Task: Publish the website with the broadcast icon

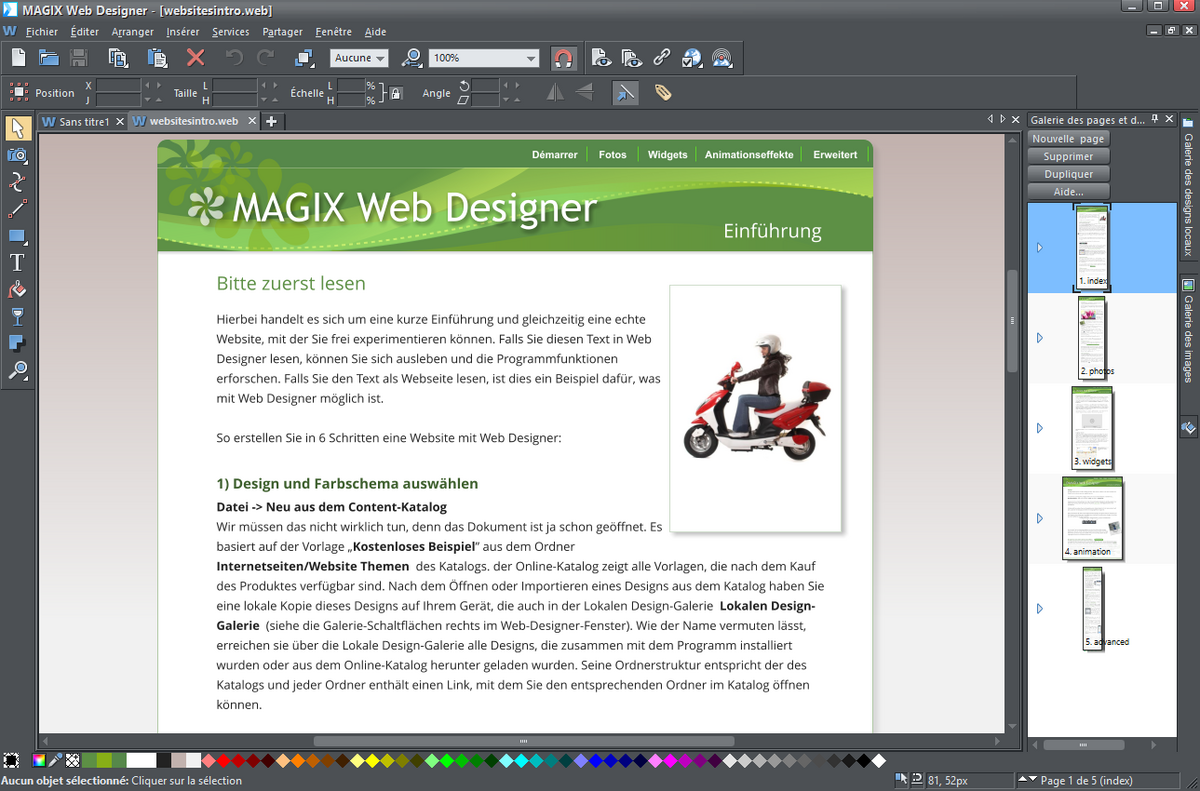Action: (722, 58)
